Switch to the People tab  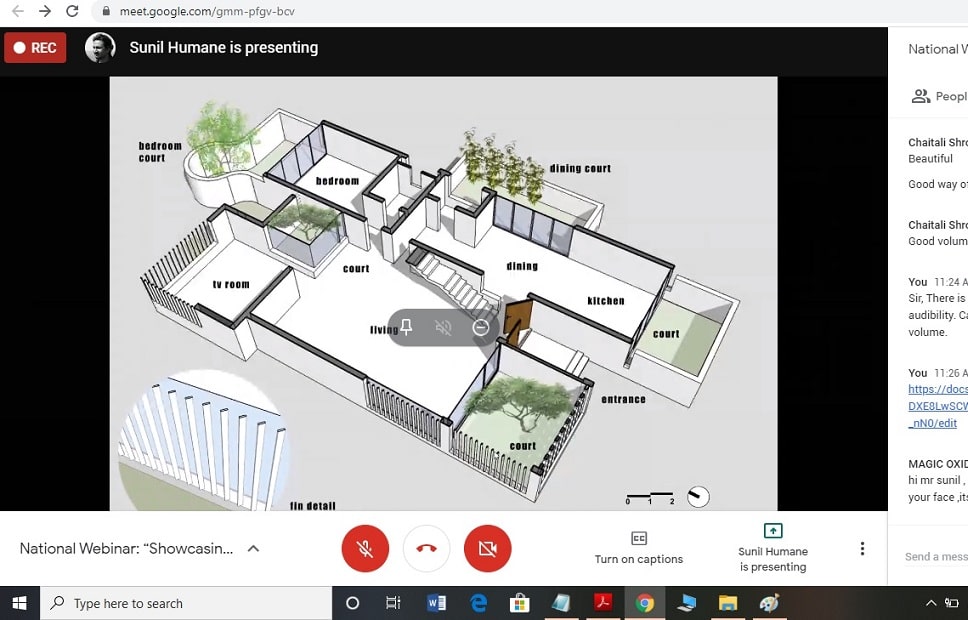coord(940,97)
